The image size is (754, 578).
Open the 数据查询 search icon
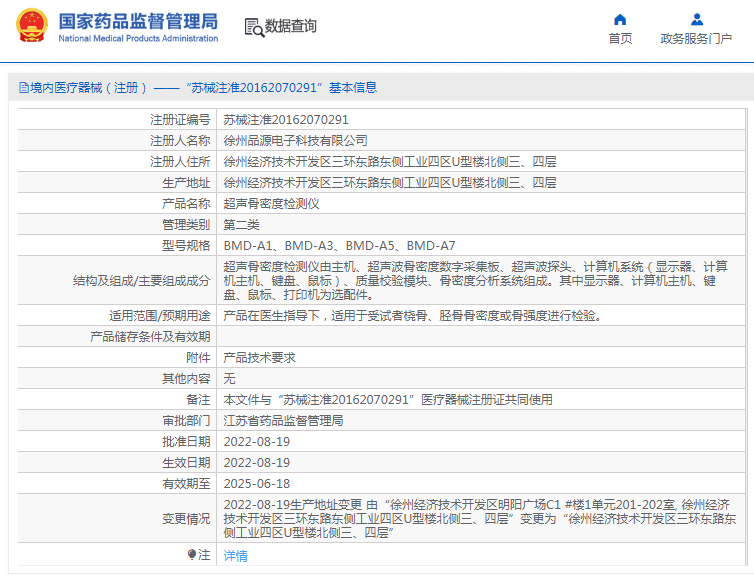click(254, 27)
